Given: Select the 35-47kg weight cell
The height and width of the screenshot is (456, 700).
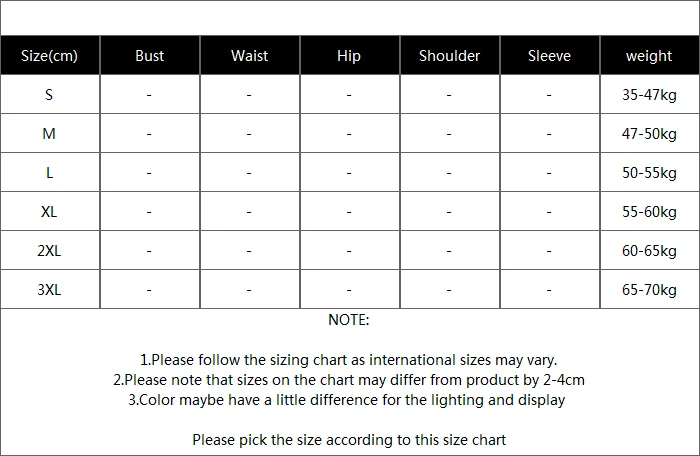Looking at the screenshot, I should pyautogui.click(x=650, y=94).
